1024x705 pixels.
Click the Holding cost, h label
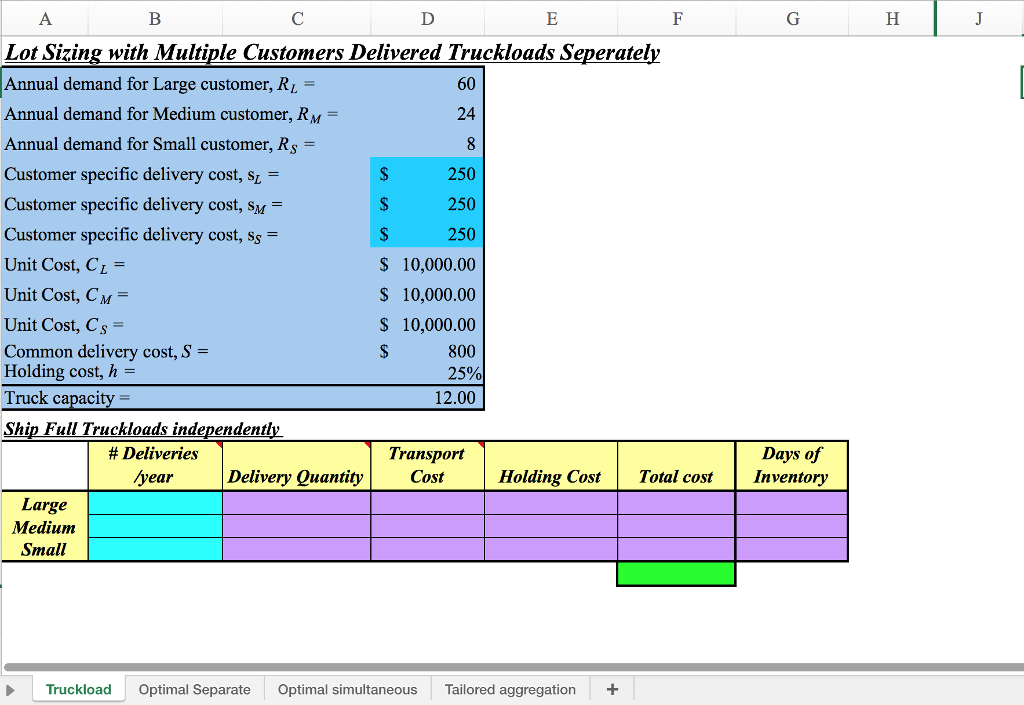pos(69,371)
